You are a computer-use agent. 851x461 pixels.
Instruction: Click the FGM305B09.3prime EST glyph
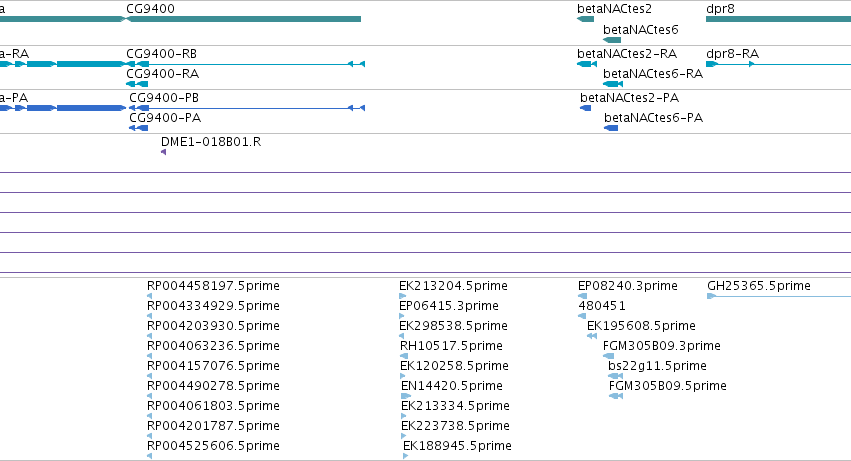pos(608,356)
